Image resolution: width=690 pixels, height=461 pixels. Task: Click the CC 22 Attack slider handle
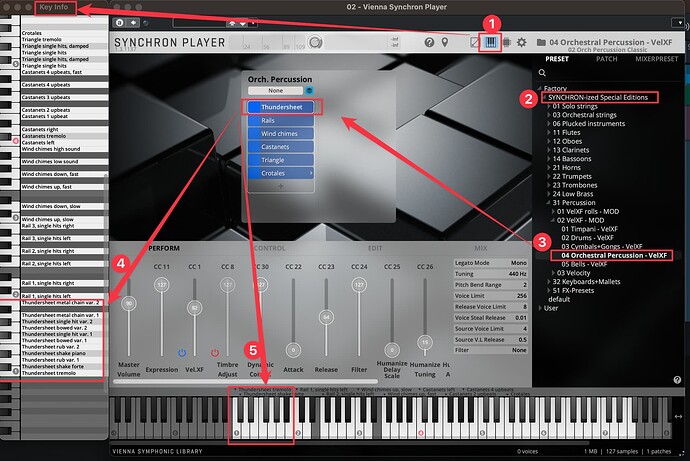coord(293,350)
